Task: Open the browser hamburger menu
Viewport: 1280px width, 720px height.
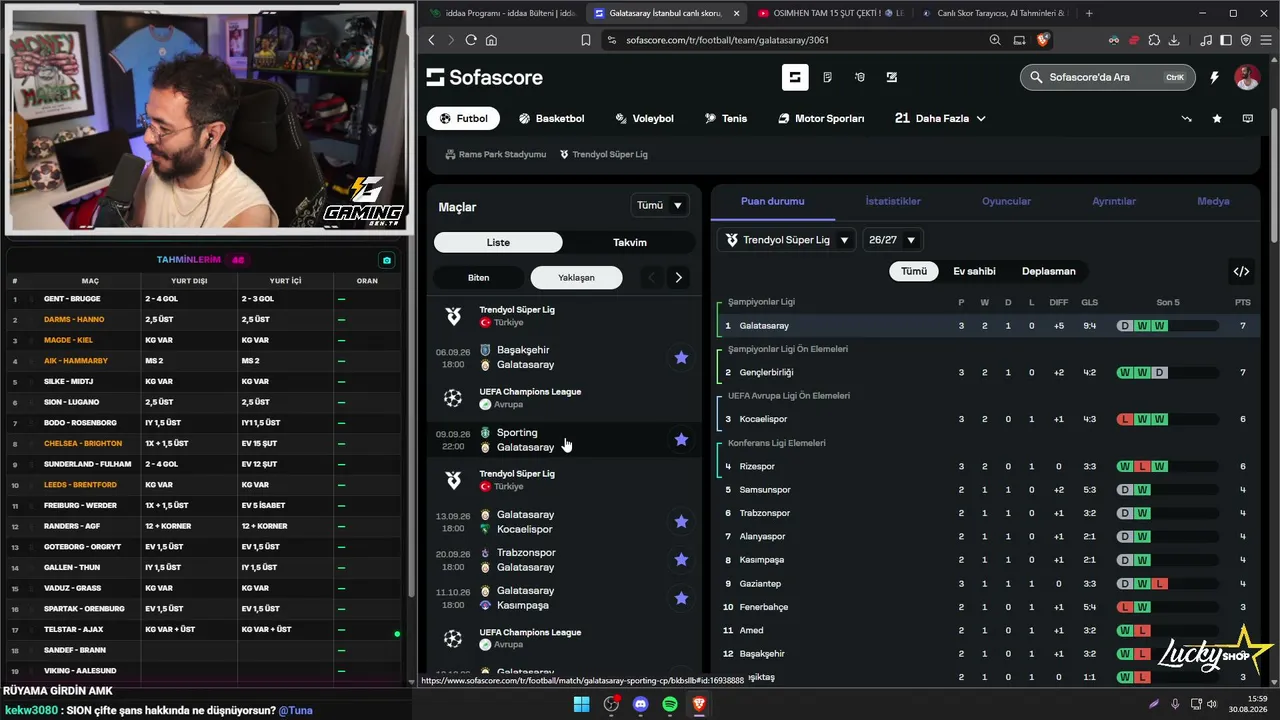Action: tap(1265, 40)
